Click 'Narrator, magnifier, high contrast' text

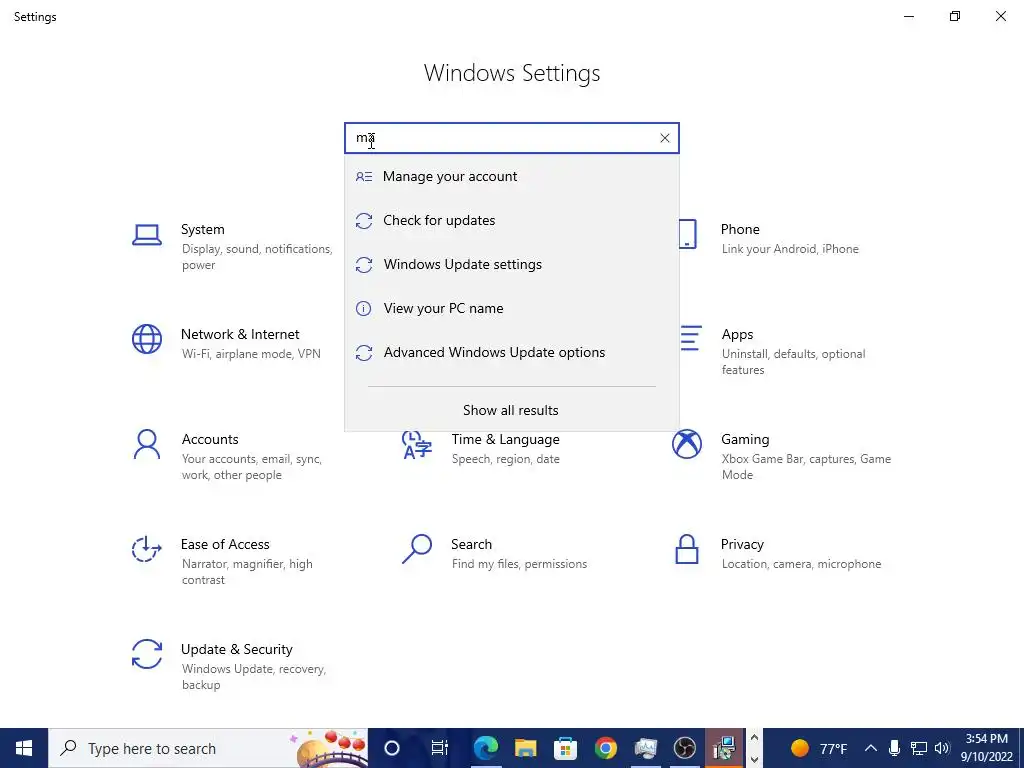click(x=247, y=571)
